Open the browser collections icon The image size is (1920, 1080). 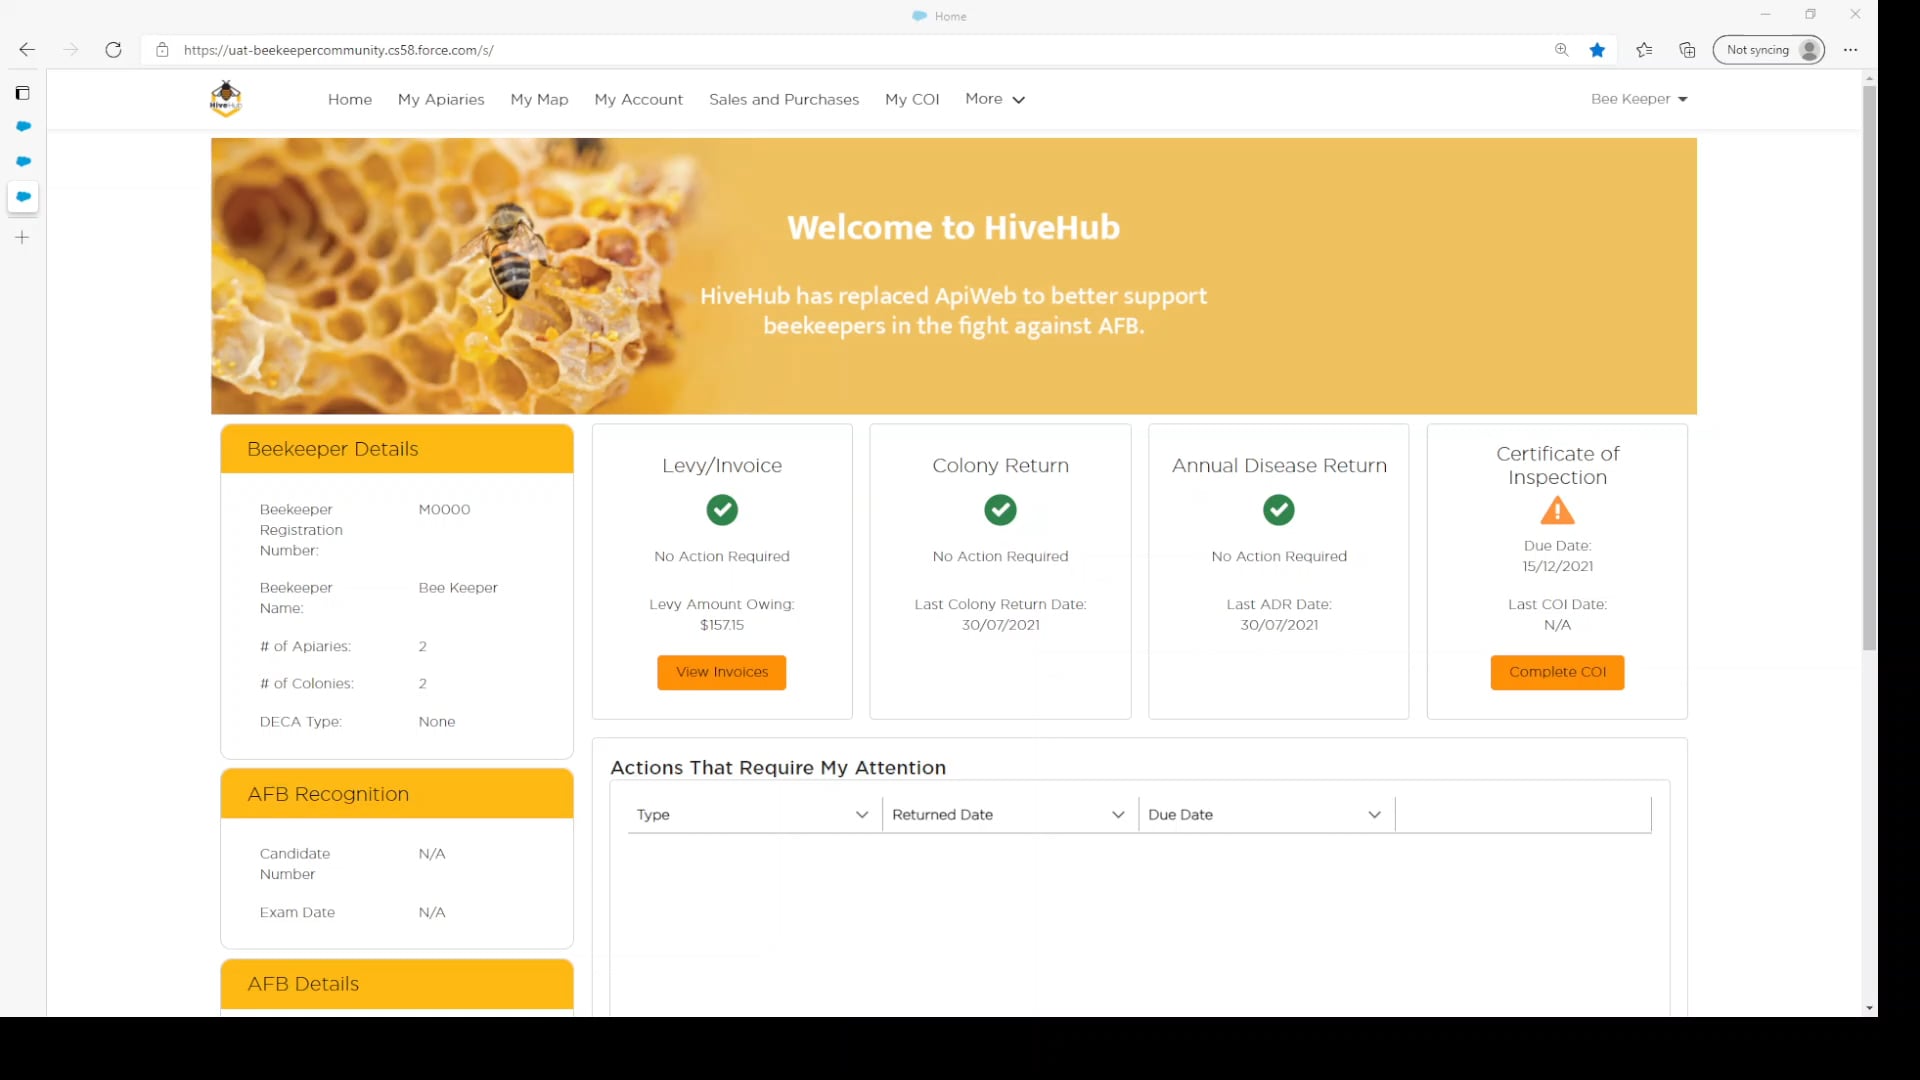click(x=1687, y=50)
